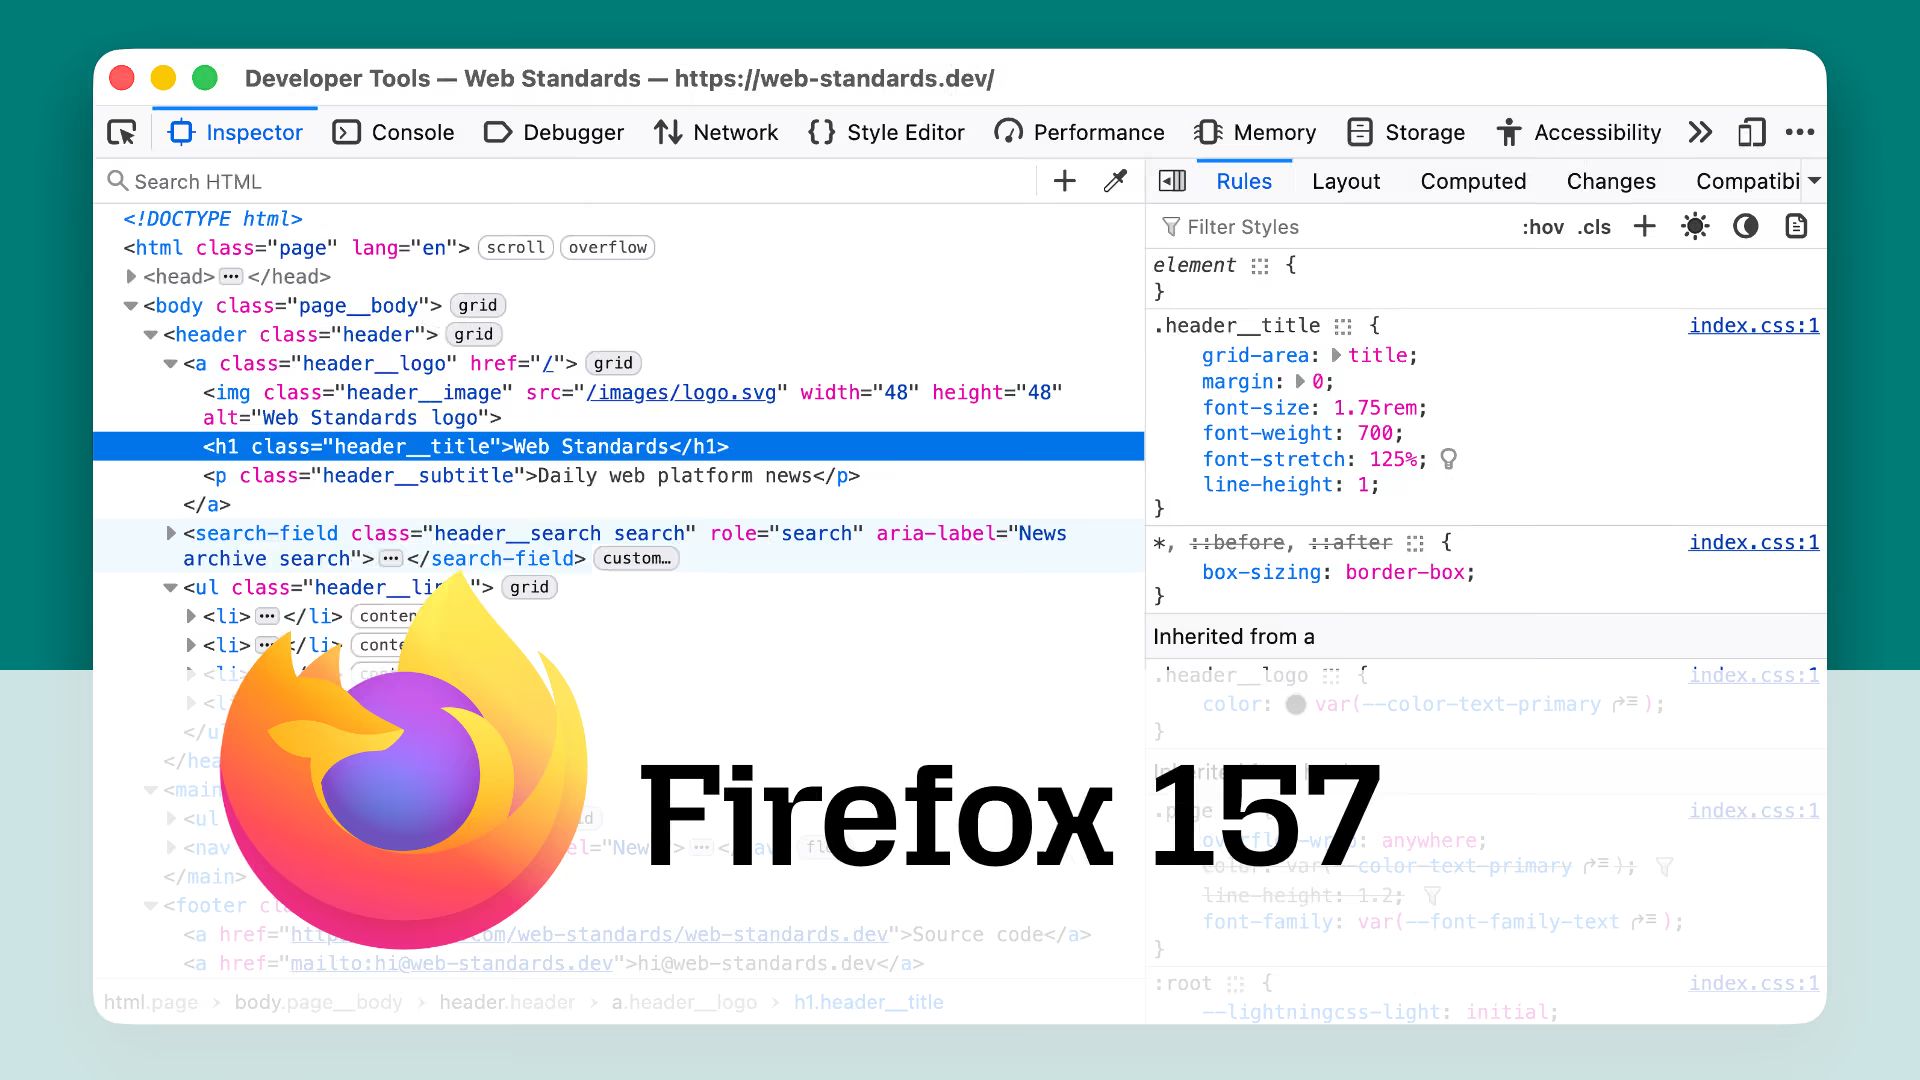Expand the first li node
The height and width of the screenshot is (1080, 1920).
click(190, 616)
